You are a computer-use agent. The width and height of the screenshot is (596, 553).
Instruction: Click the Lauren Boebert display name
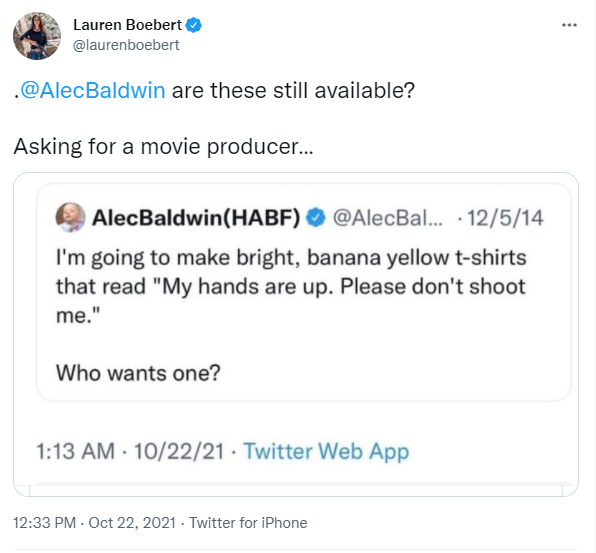tap(127, 25)
